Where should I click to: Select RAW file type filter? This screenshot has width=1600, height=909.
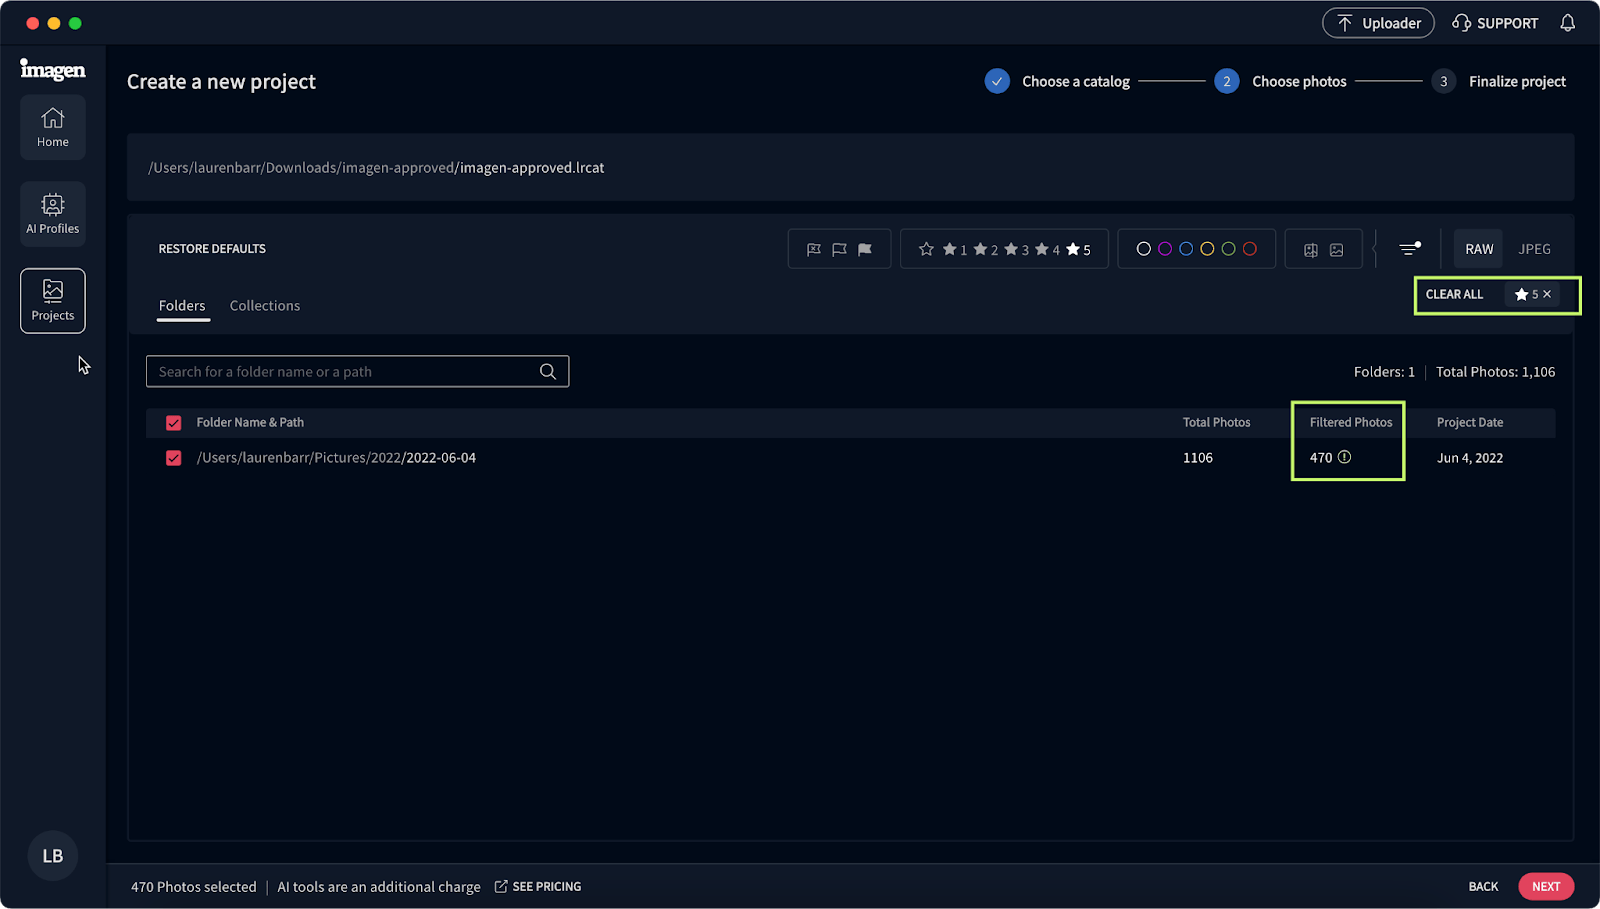click(x=1479, y=249)
